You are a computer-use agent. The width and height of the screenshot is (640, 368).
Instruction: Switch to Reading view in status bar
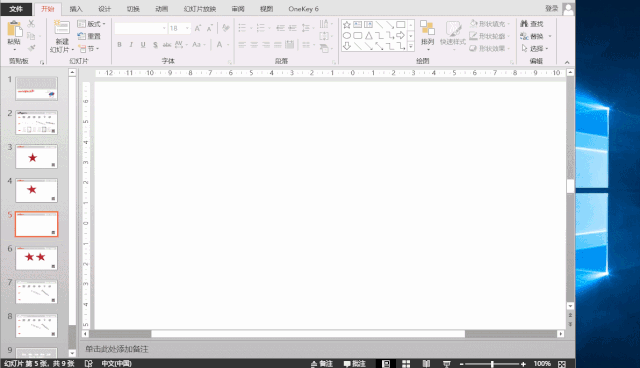point(426,364)
